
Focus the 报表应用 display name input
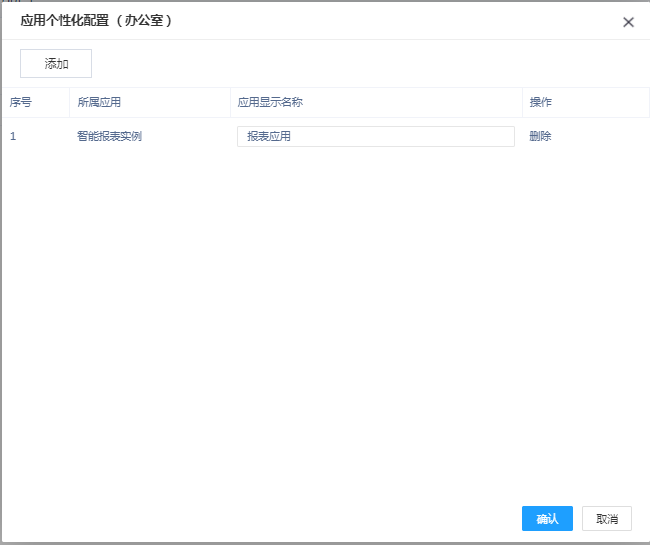tap(375, 136)
